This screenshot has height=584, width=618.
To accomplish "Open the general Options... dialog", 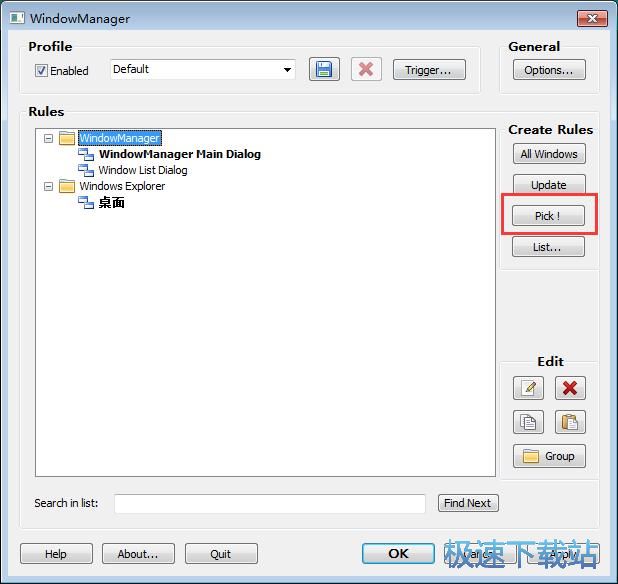I will pos(549,70).
